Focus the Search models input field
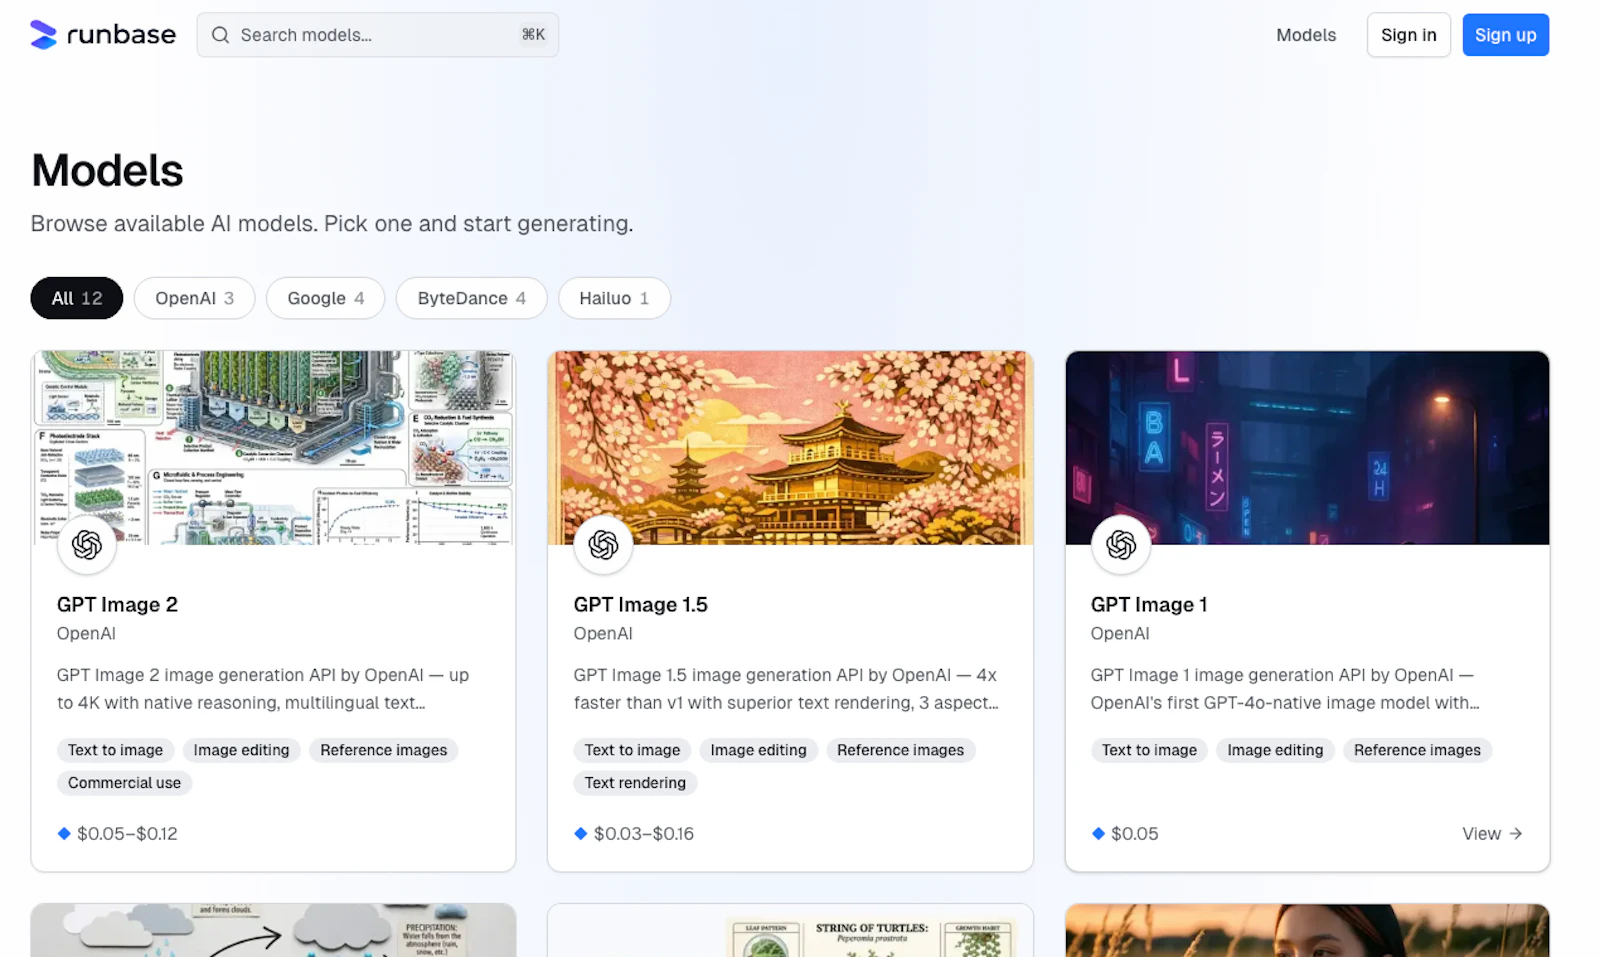 click(x=377, y=35)
